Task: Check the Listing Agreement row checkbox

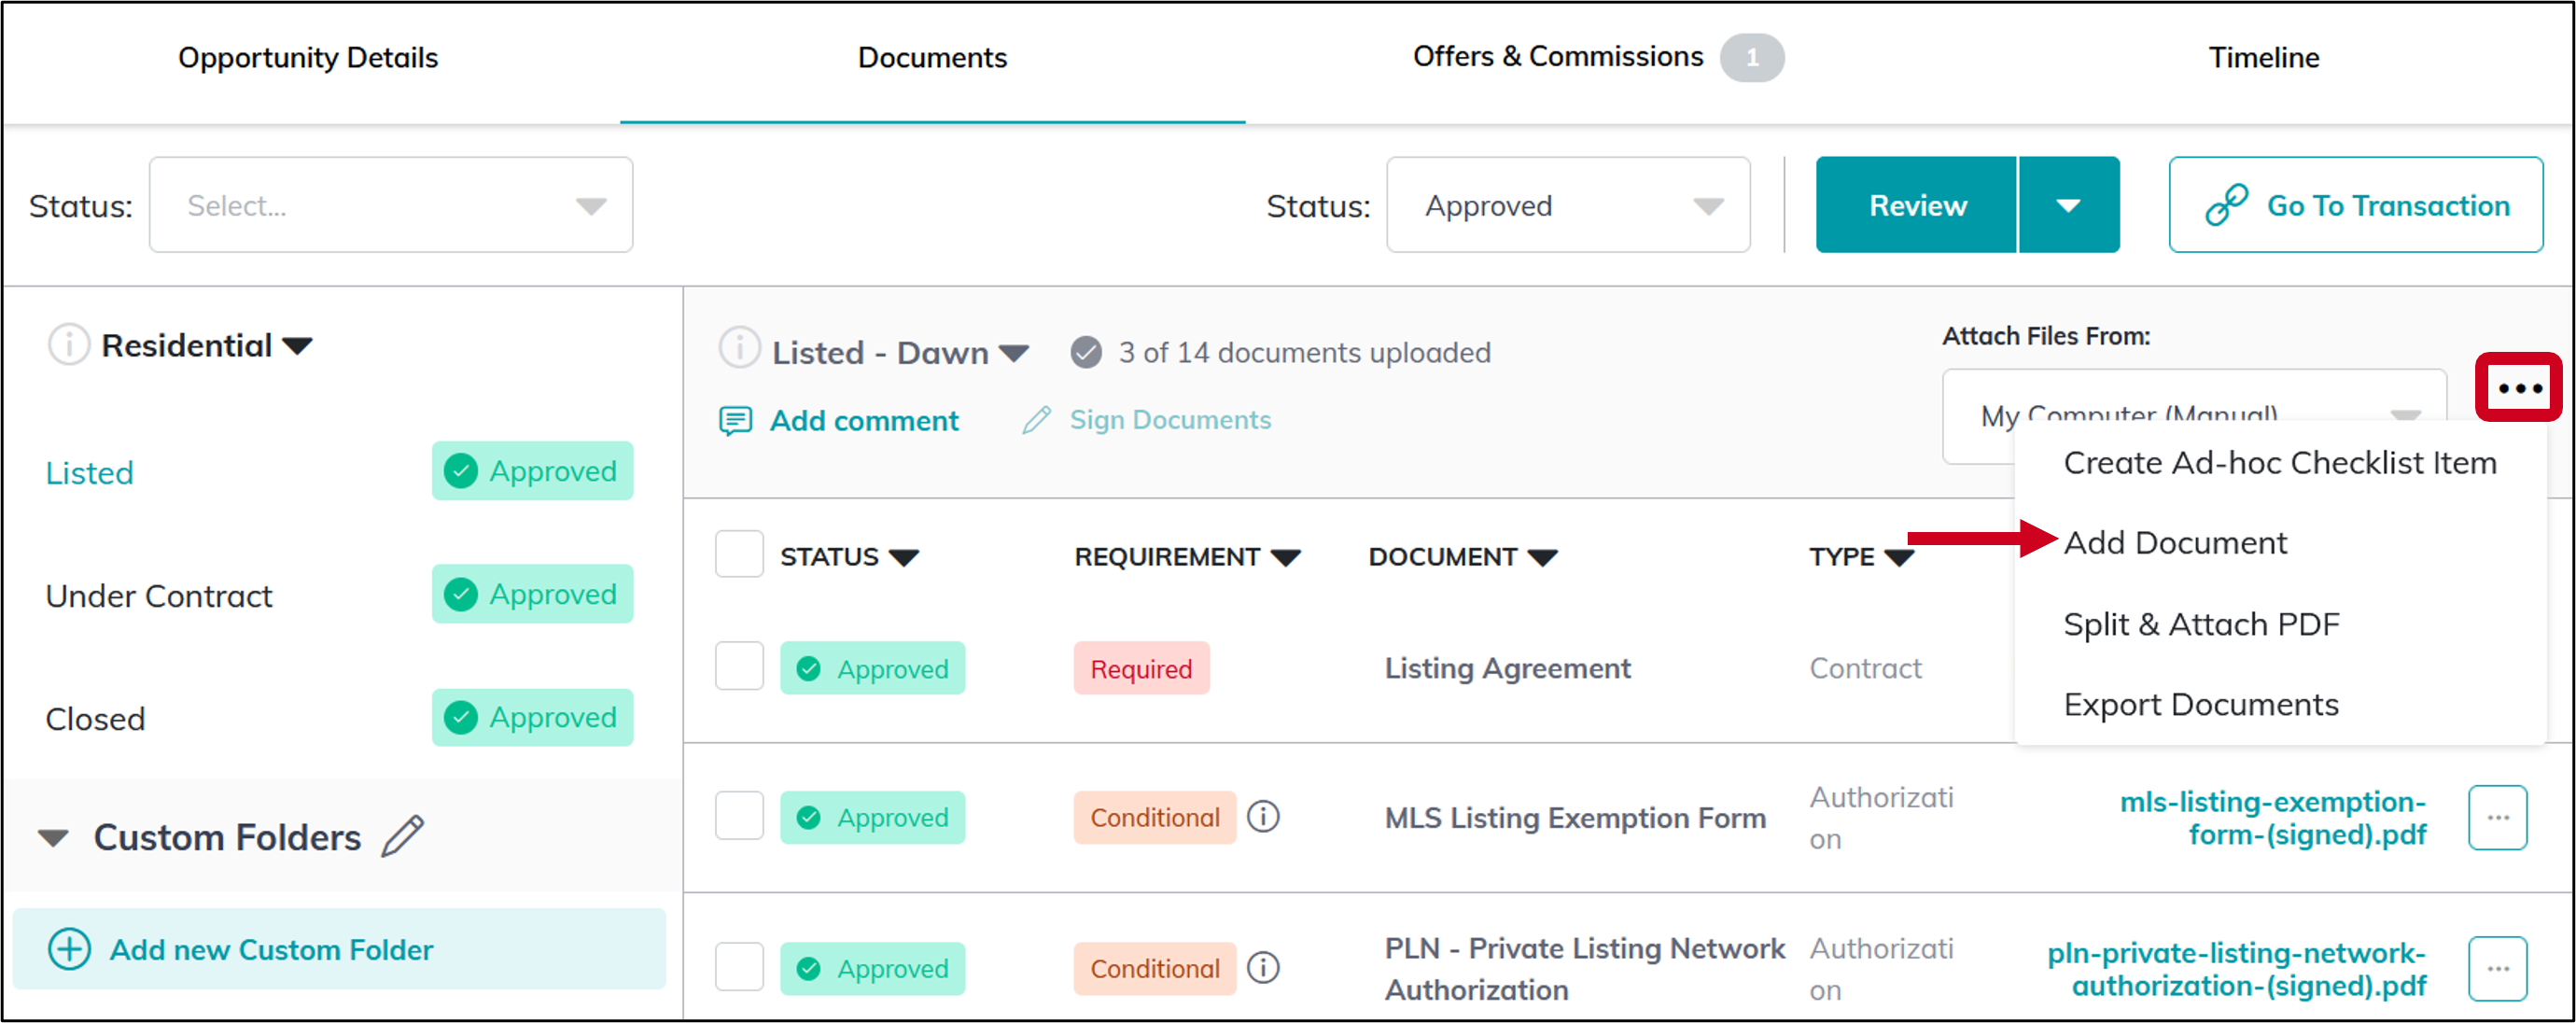Action: (739, 666)
